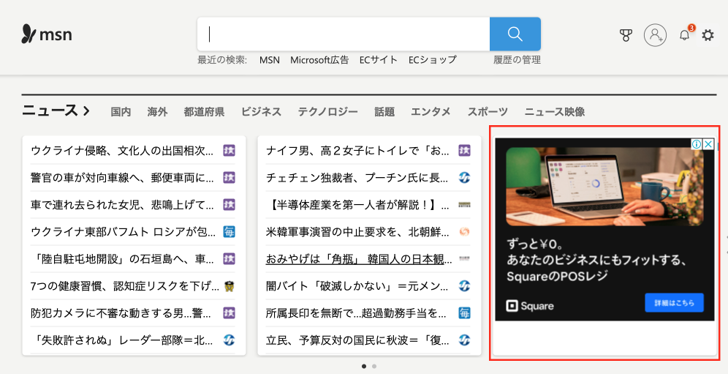This screenshot has height=374, width=728.
Task: Select recent search ECショップ
Action: point(432,60)
